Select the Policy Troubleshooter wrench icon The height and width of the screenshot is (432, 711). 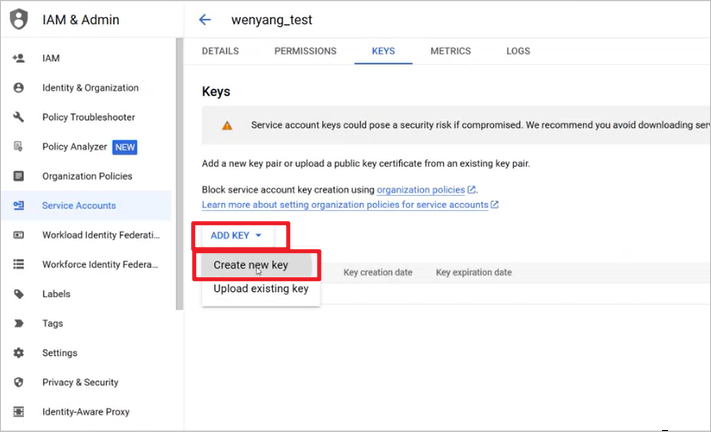19,117
